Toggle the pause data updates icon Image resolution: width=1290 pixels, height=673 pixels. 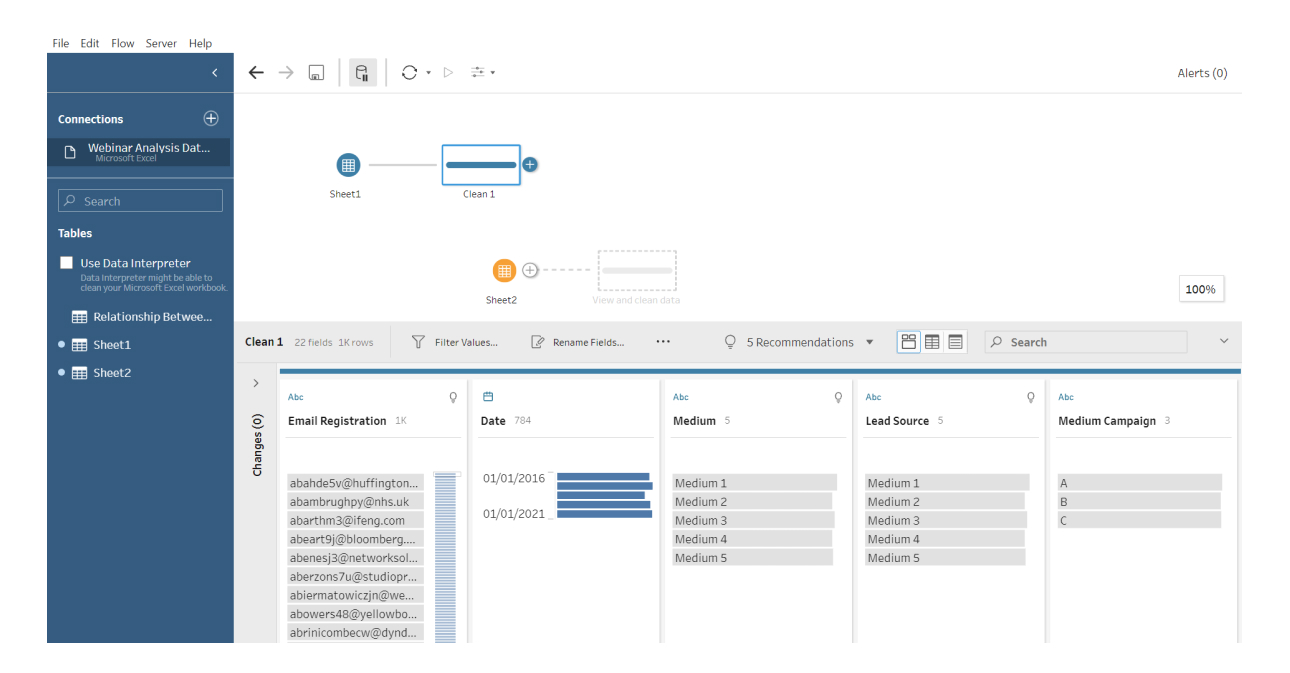(363, 73)
